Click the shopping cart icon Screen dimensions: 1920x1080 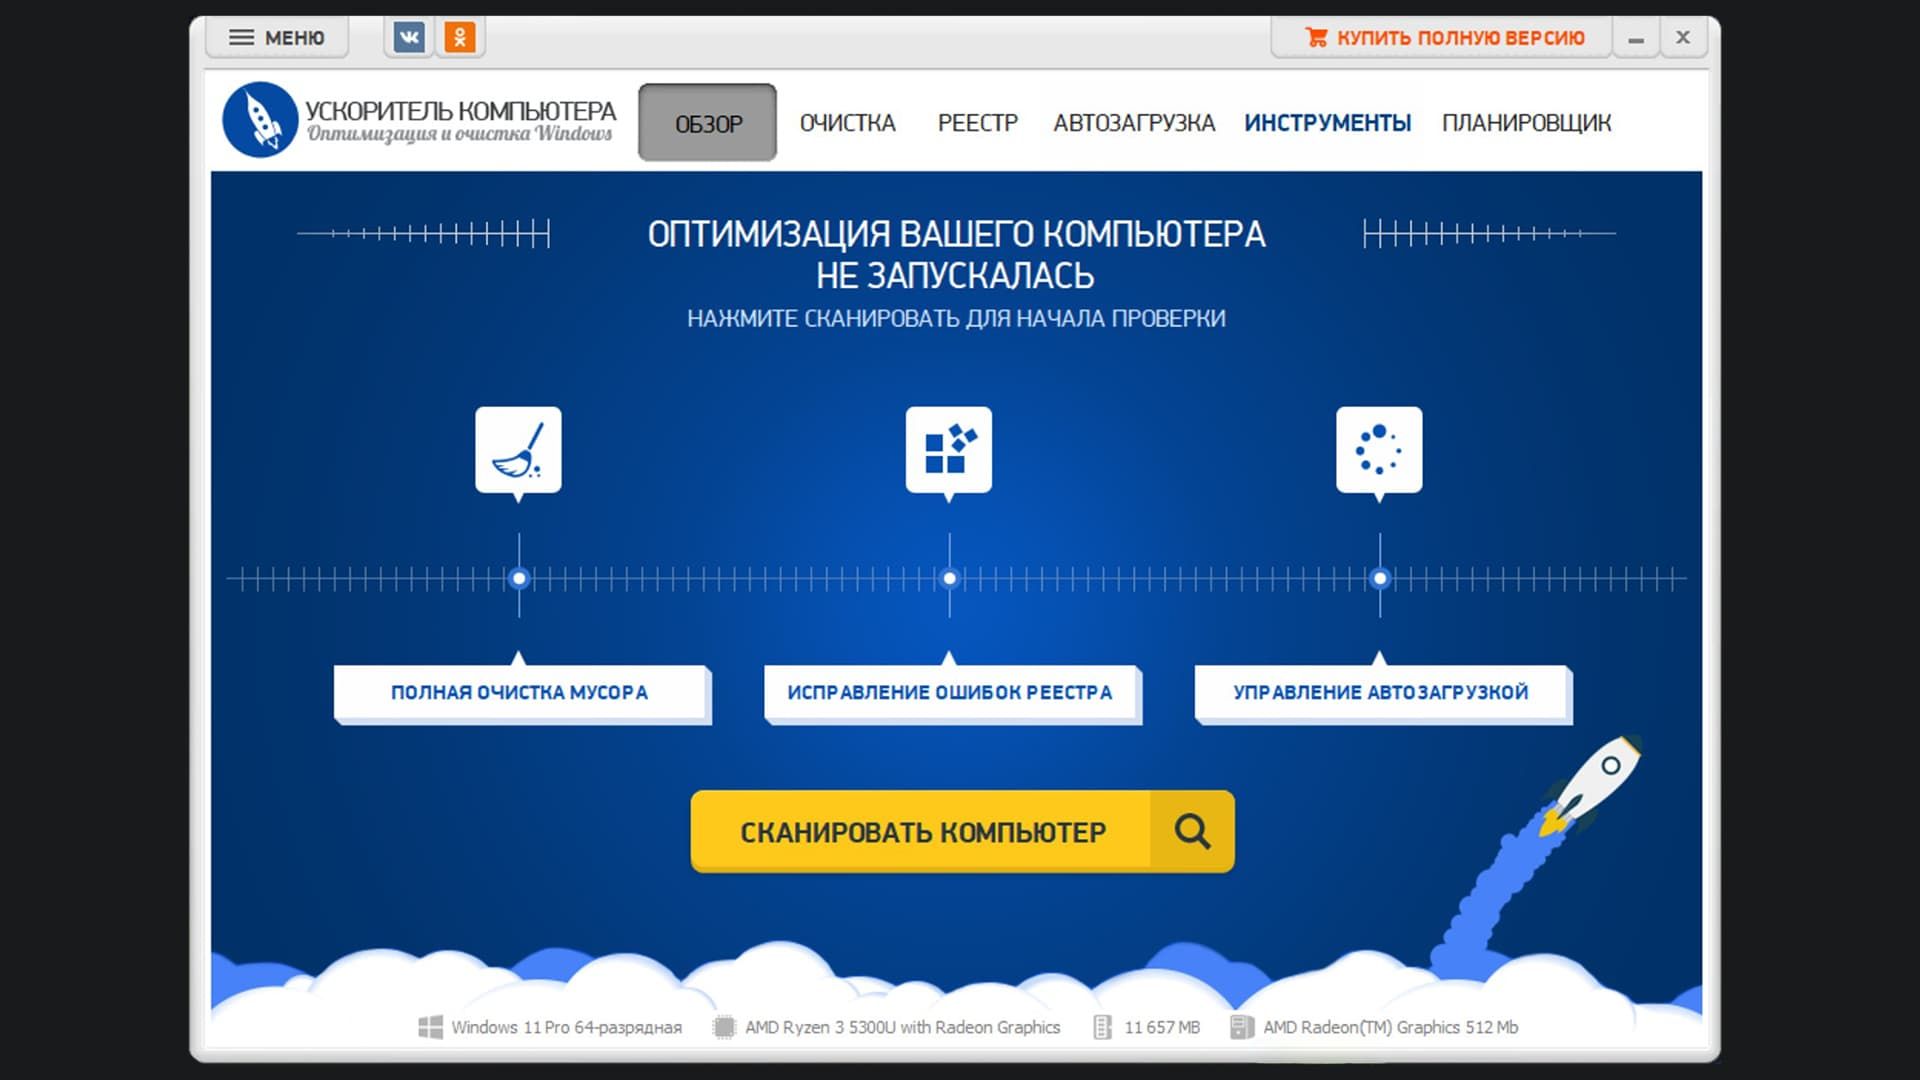pos(1316,38)
